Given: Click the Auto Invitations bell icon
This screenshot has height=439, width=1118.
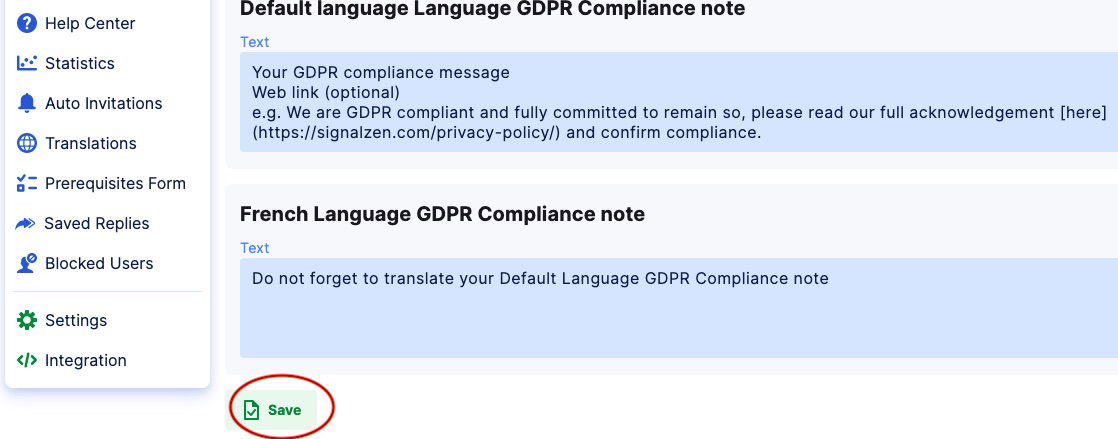Looking at the screenshot, I should point(27,103).
